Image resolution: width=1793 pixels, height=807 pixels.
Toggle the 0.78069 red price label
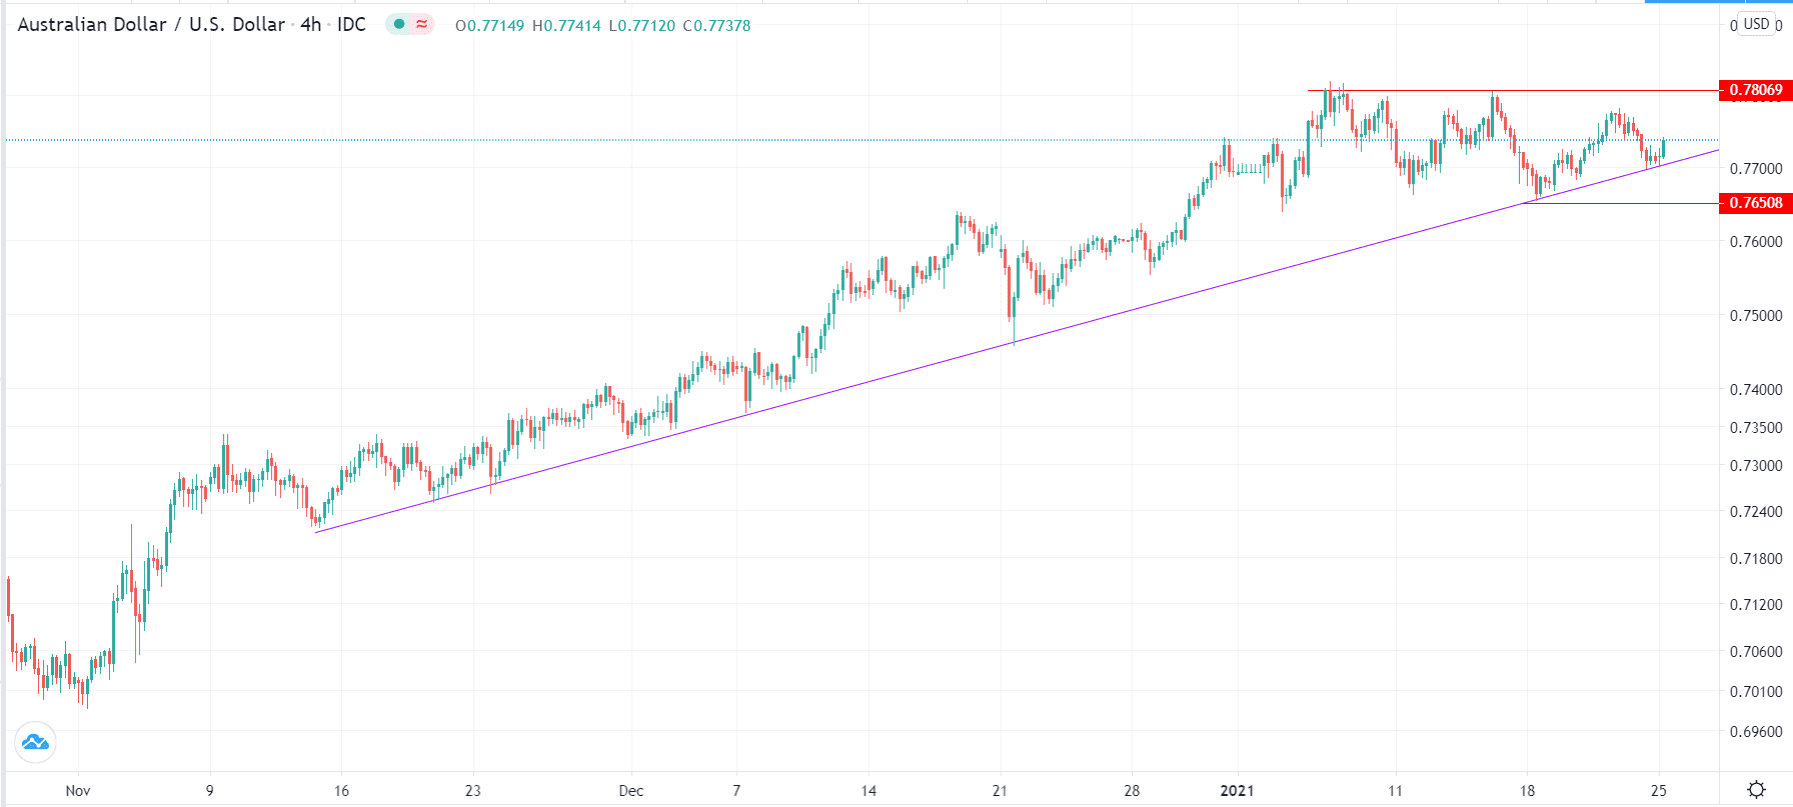[1755, 90]
